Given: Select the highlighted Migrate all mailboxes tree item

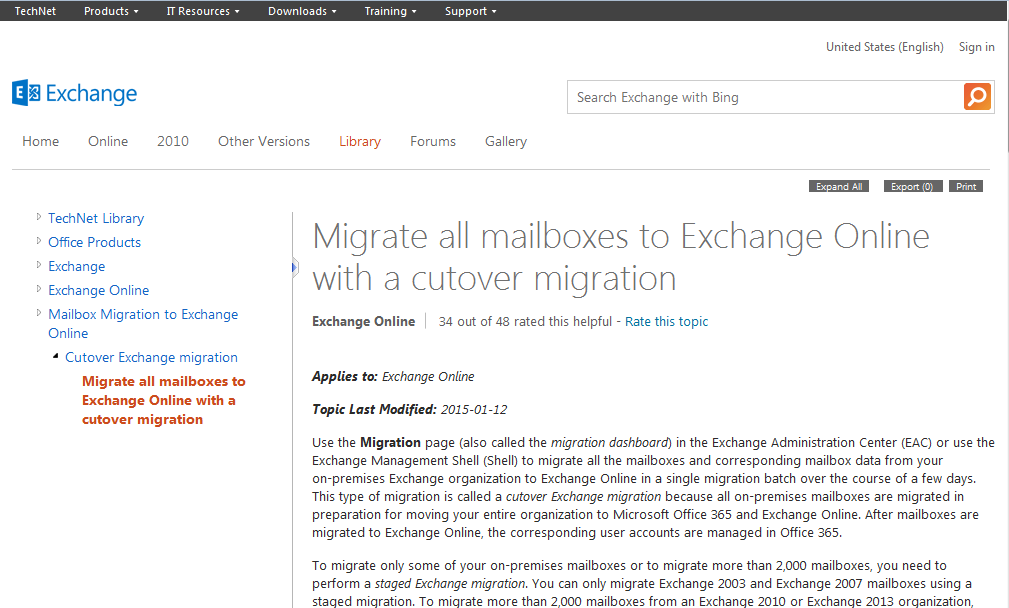Looking at the screenshot, I should (163, 400).
